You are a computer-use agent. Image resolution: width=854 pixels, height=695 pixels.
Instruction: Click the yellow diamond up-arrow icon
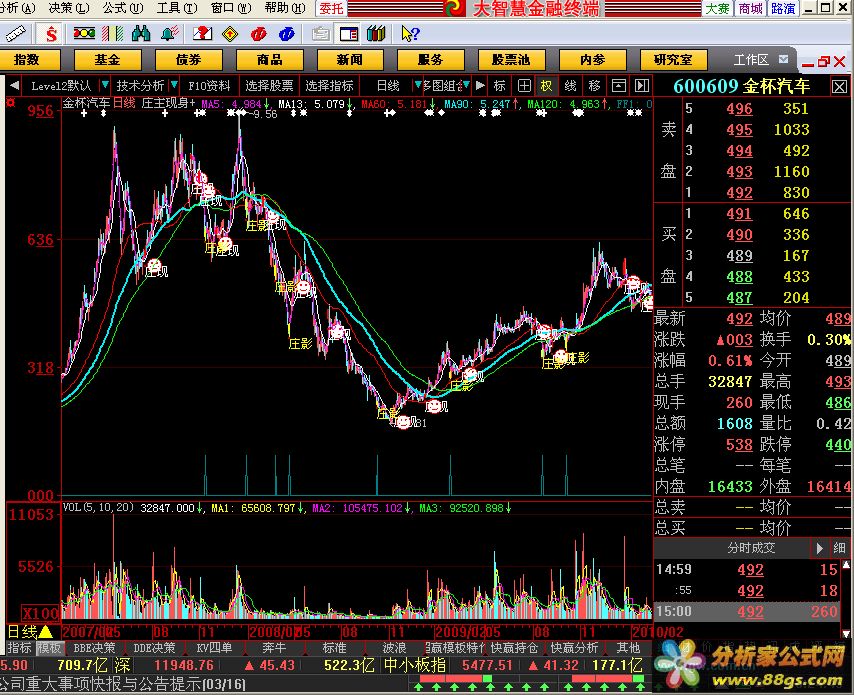230,34
